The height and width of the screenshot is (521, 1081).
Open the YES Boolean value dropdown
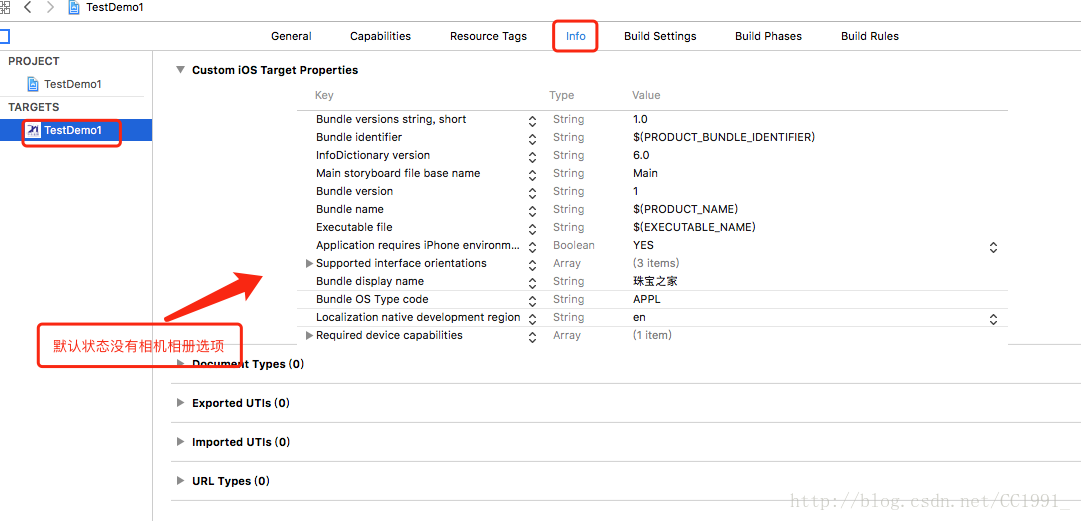click(x=993, y=247)
